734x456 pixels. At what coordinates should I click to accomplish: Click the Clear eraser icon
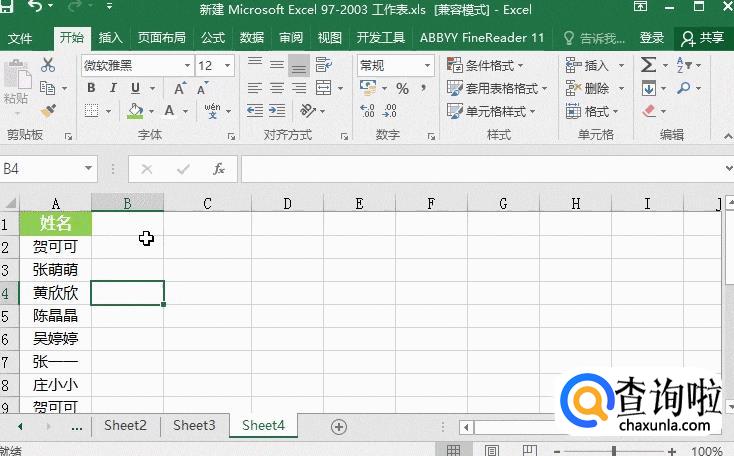coord(649,111)
